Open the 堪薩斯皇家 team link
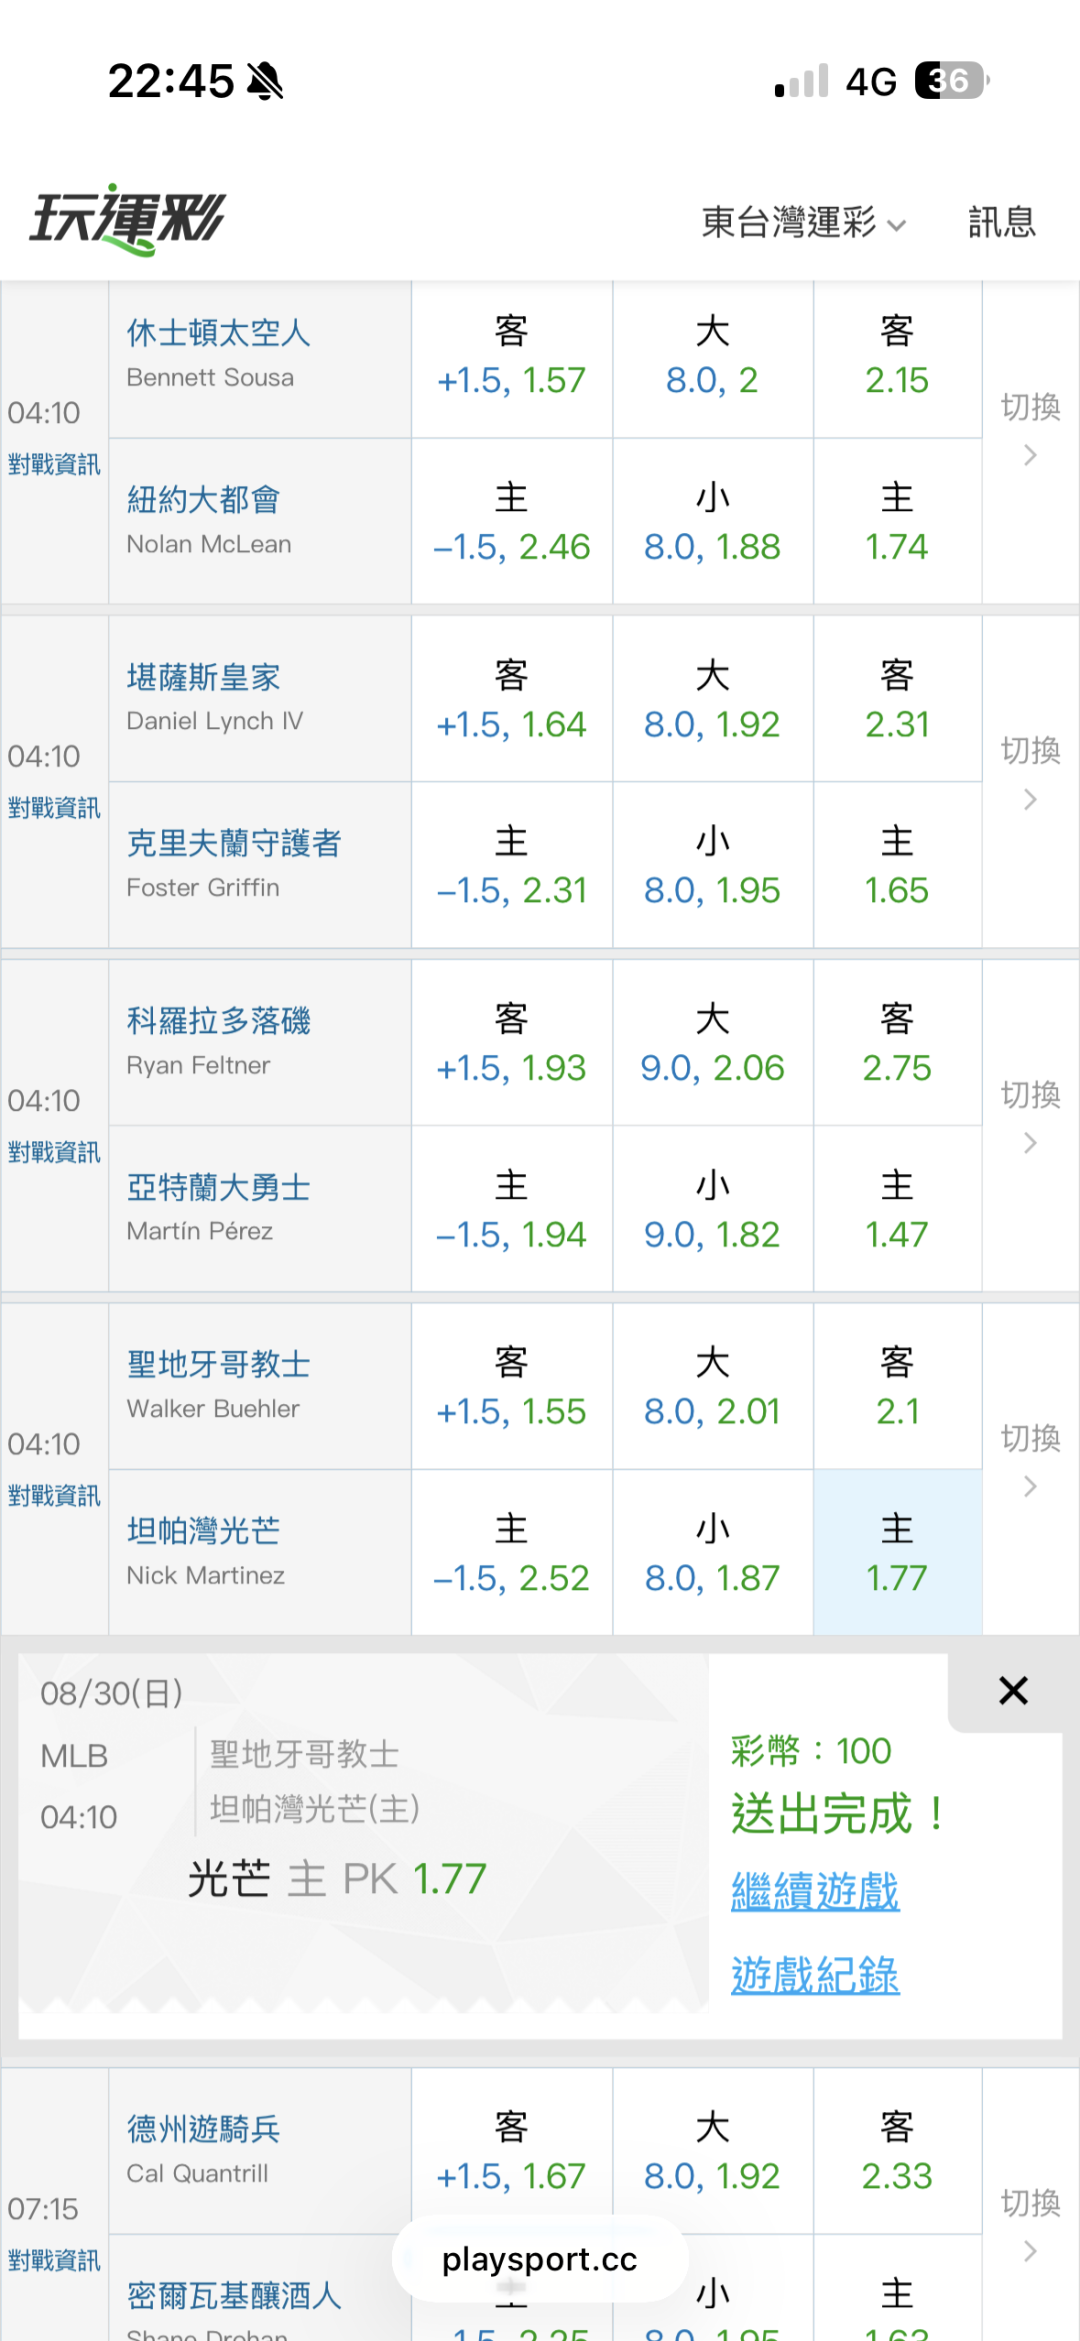The image size is (1080, 2341). point(203,677)
